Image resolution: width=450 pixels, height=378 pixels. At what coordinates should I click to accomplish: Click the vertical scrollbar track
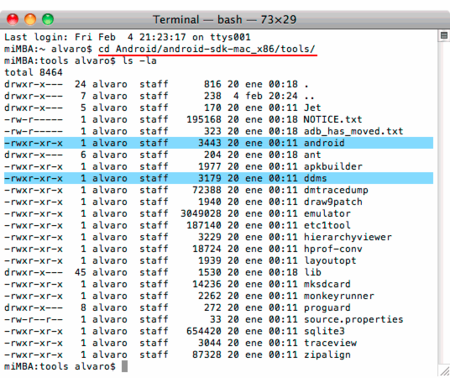[x=444, y=203]
